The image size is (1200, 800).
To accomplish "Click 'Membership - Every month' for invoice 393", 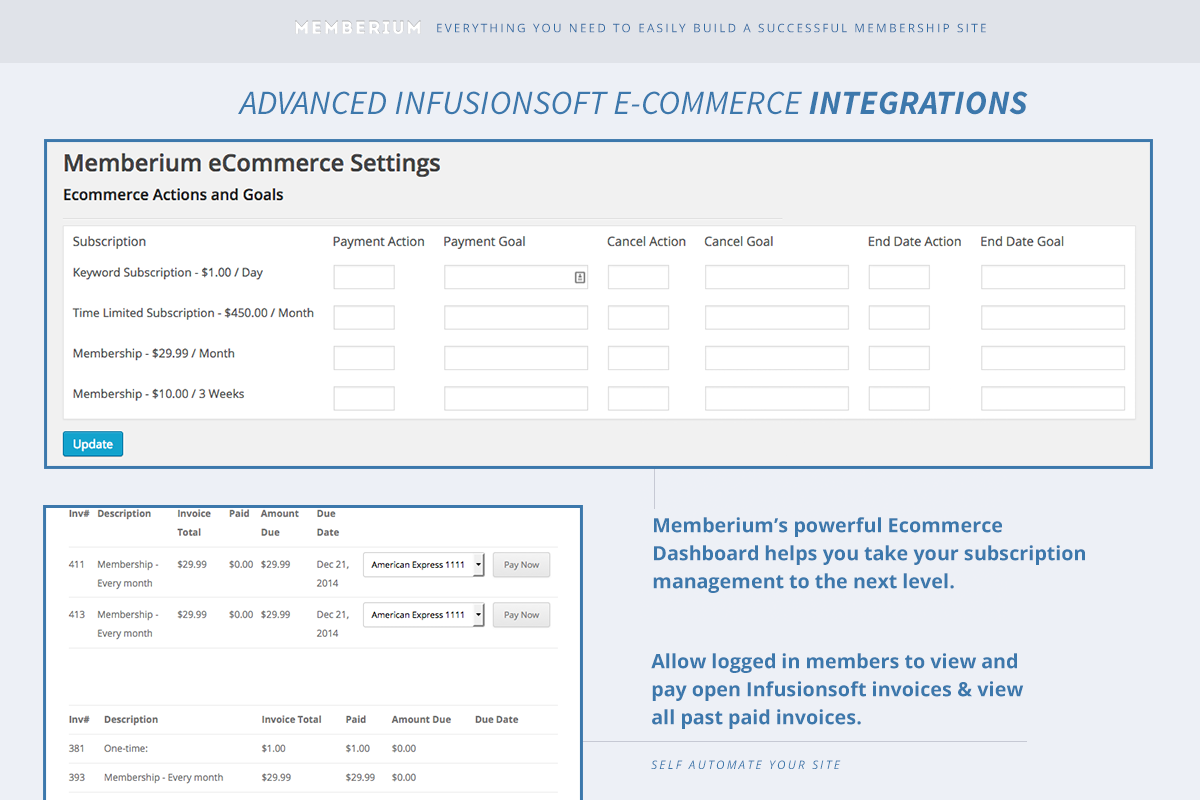I will (x=164, y=777).
